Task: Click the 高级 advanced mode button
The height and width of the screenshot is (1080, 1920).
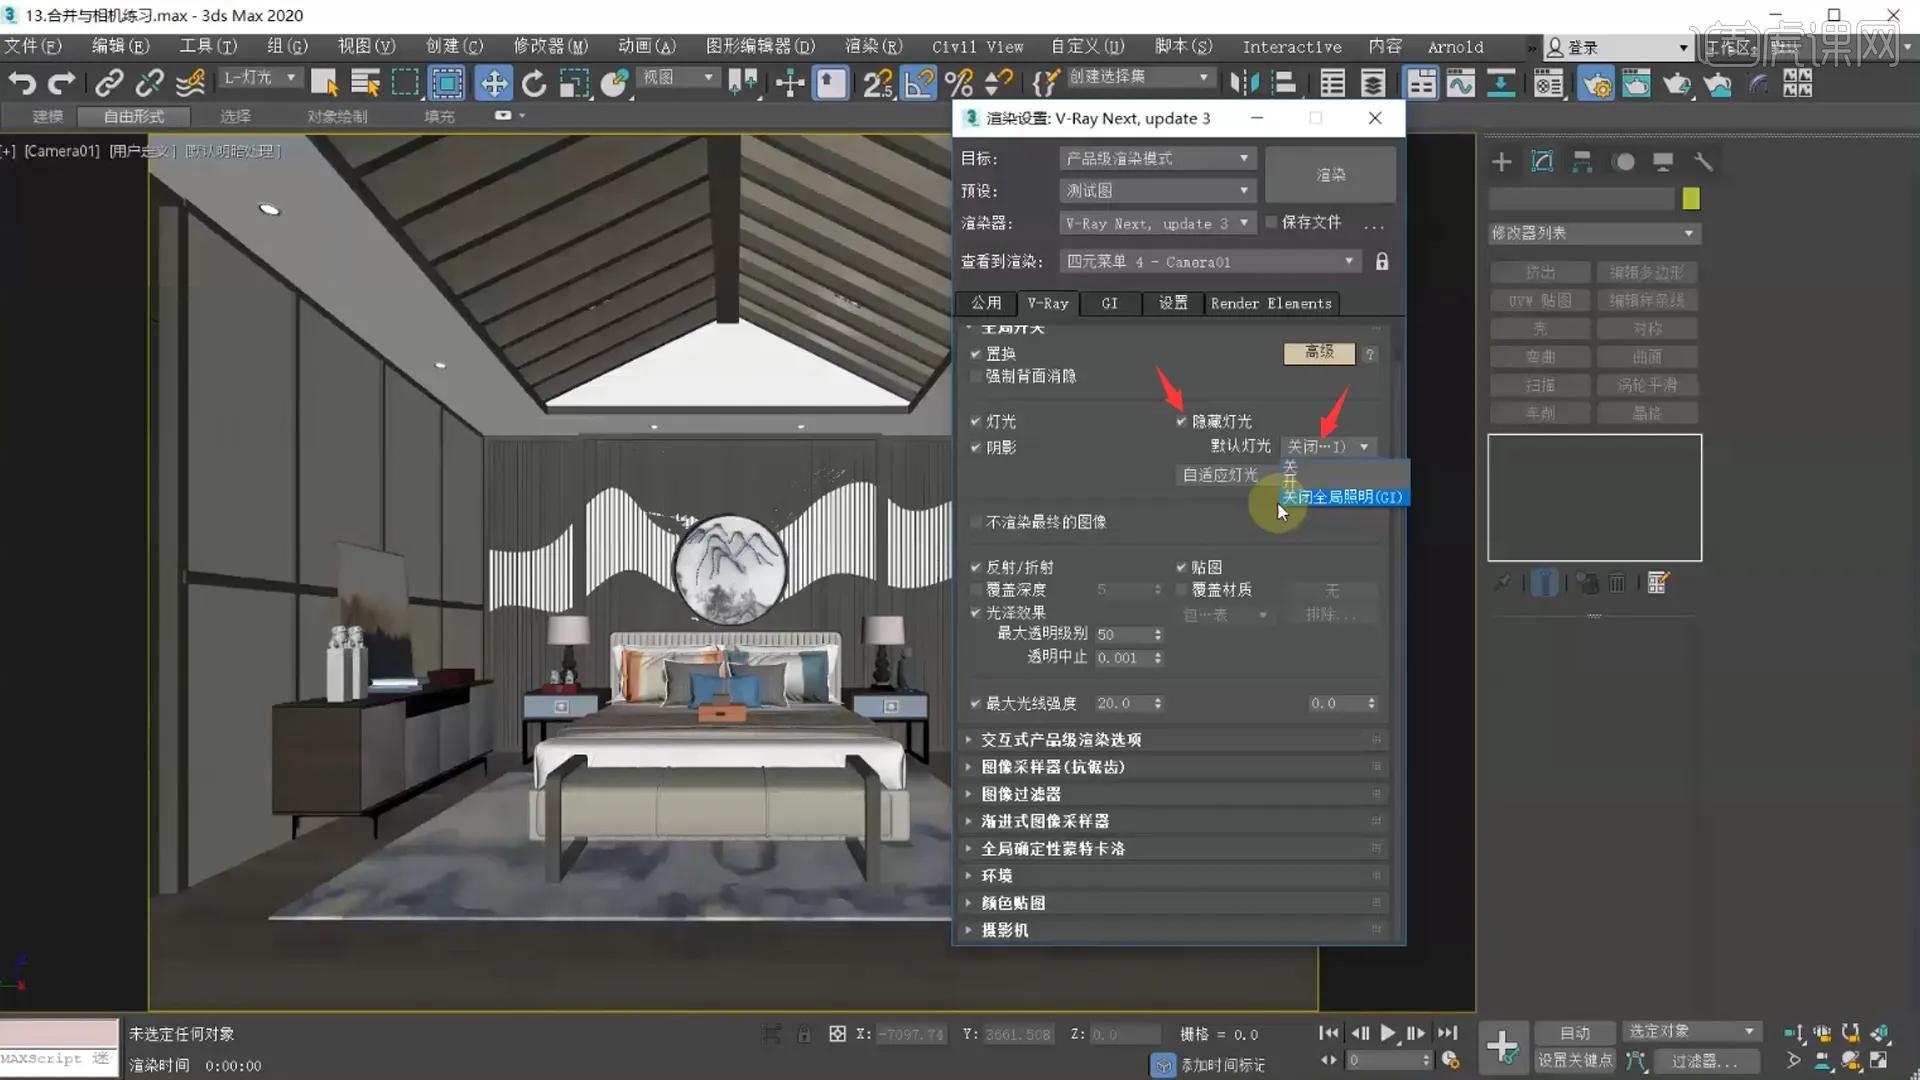Action: tap(1319, 353)
